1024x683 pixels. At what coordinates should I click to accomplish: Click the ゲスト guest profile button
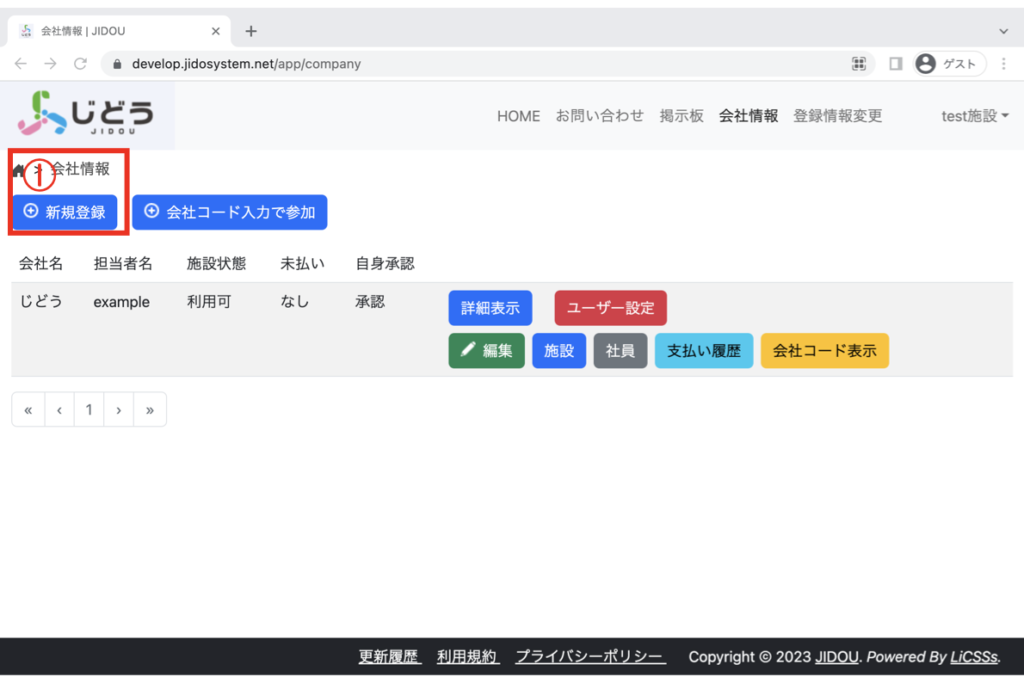[x=948, y=64]
